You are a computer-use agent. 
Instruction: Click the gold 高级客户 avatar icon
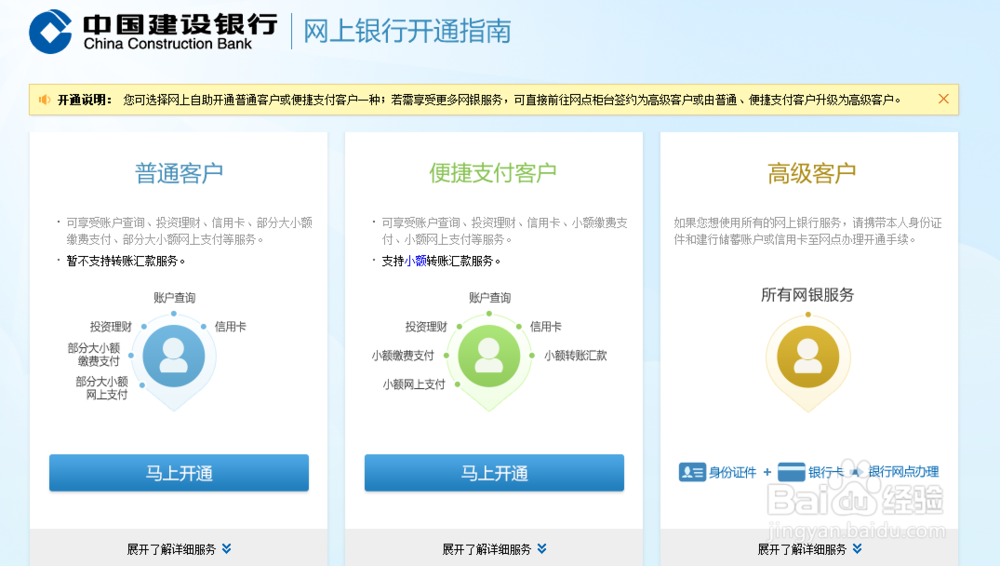click(808, 356)
